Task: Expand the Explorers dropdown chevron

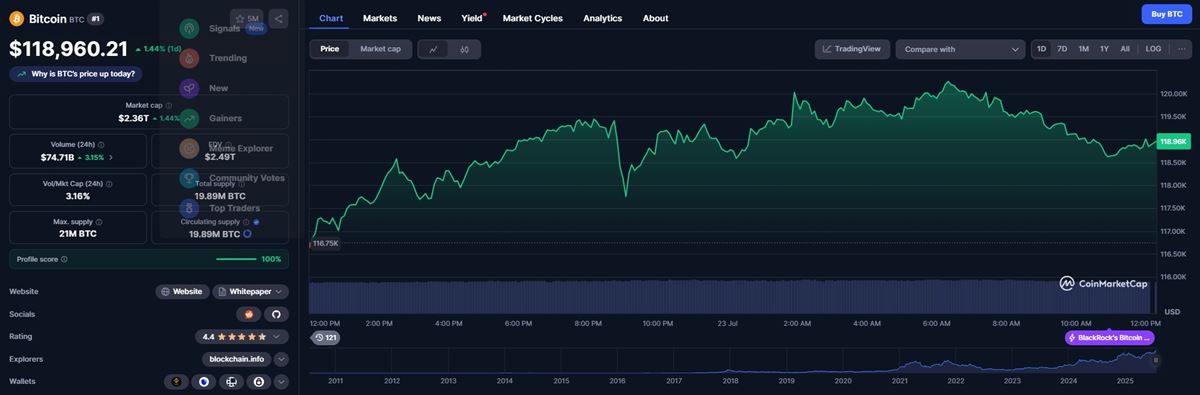Action: [281, 359]
